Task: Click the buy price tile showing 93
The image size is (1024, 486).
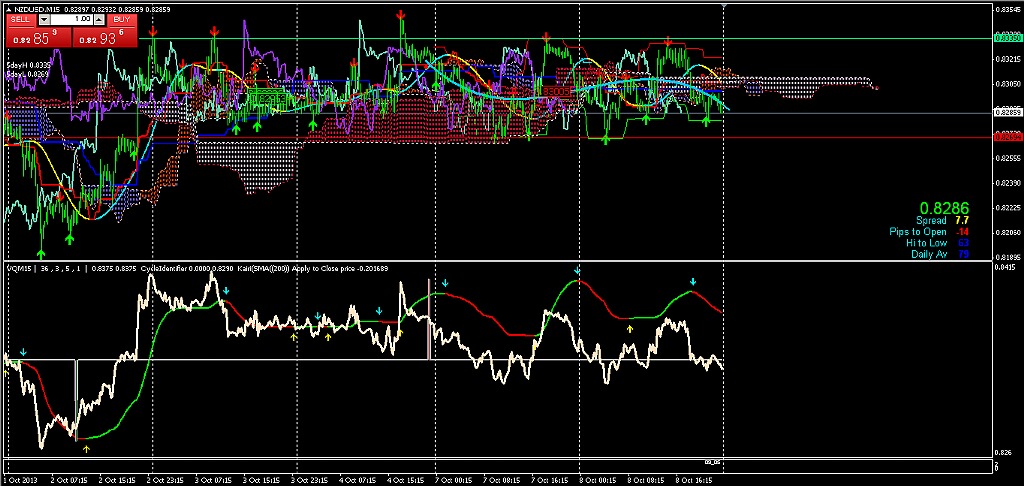Action: click(102, 37)
